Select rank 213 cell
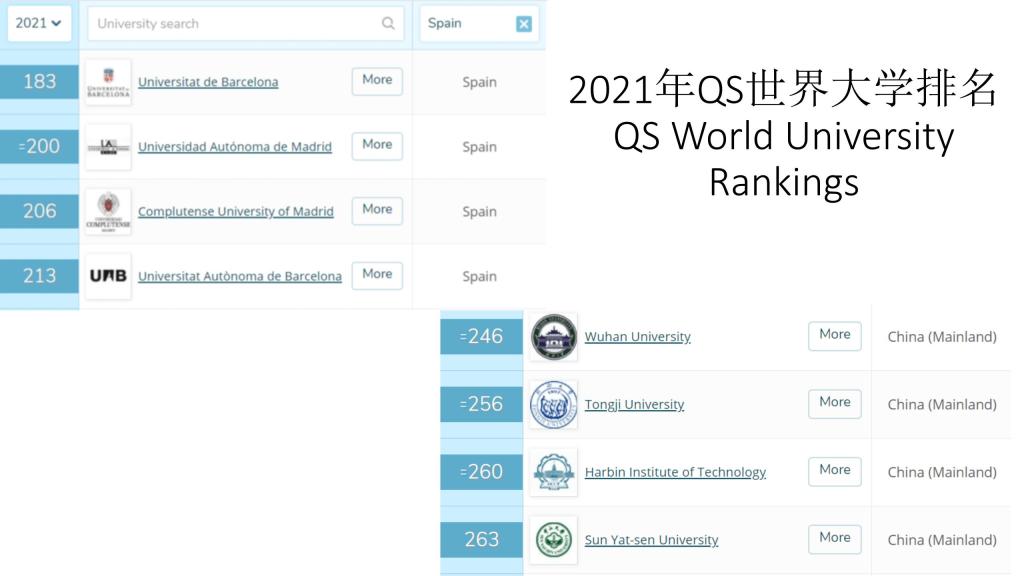1024x576 pixels. pos(39,276)
